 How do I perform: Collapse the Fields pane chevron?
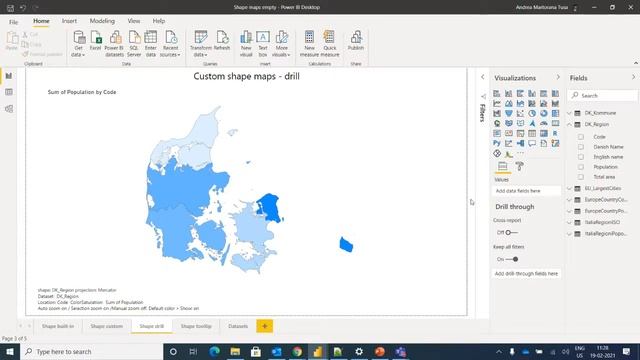633,77
